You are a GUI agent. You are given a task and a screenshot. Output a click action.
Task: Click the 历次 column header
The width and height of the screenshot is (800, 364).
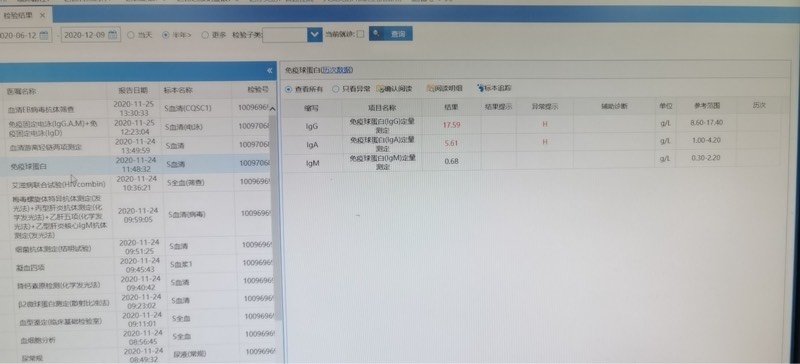tap(759, 105)
